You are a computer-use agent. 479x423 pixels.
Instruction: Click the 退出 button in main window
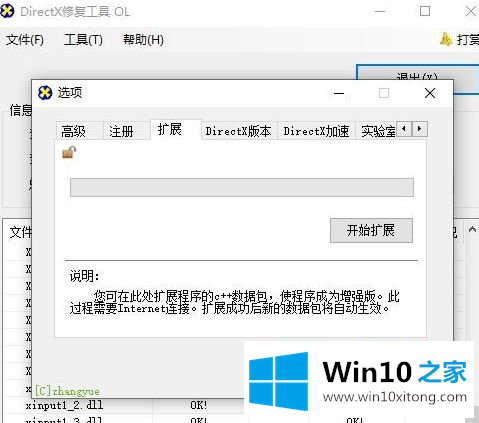pyautogui.click(x=417, y=77)
